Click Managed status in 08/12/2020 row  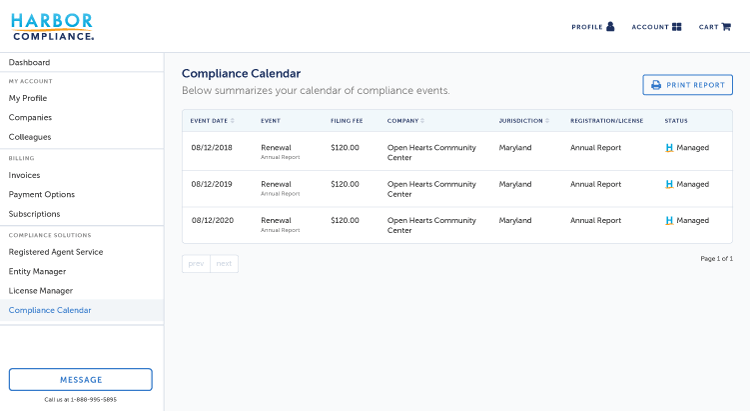[x=693, y=220]
